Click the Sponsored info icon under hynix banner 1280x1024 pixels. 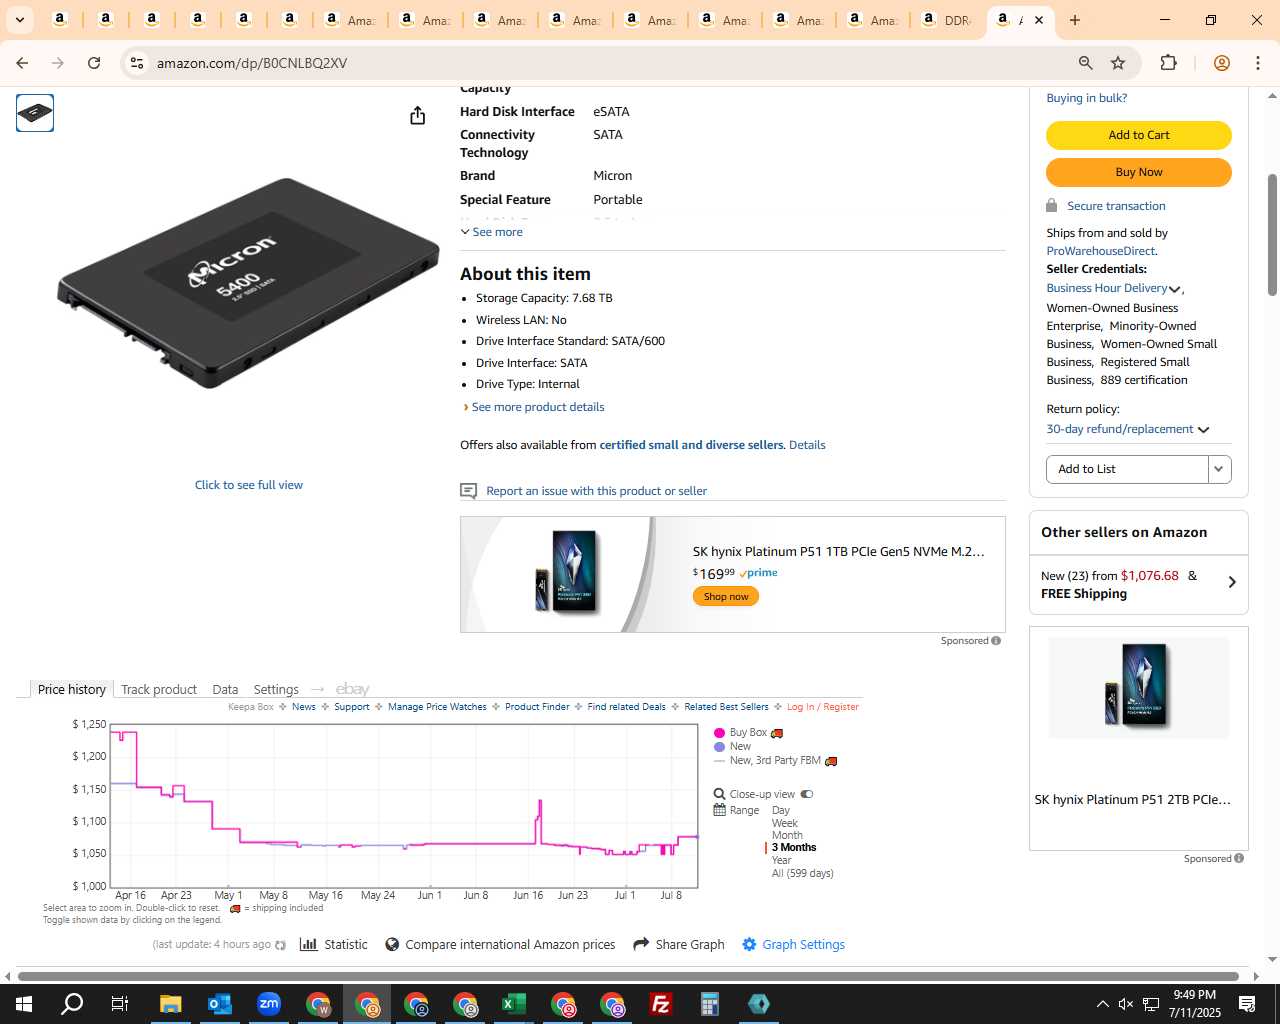996,641
